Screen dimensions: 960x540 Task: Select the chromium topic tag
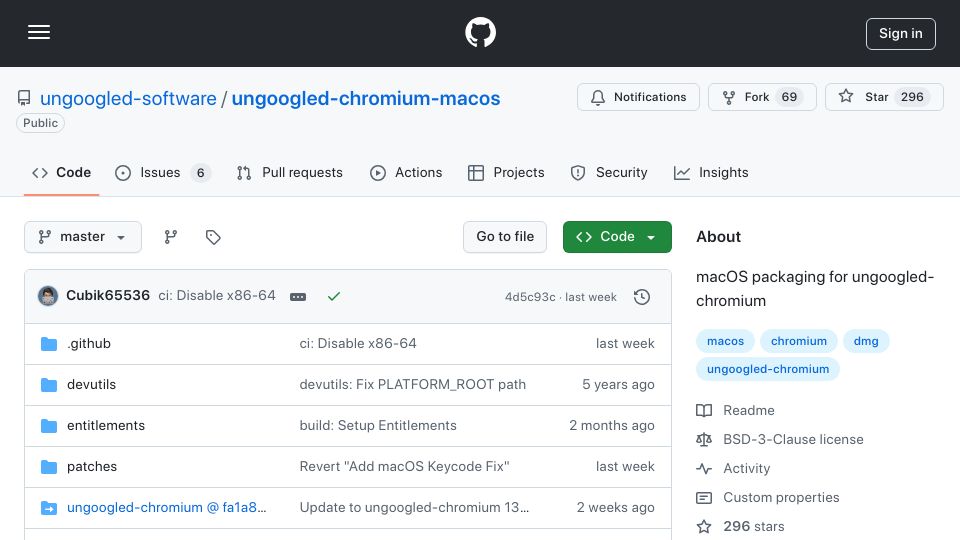pos(798,341)
